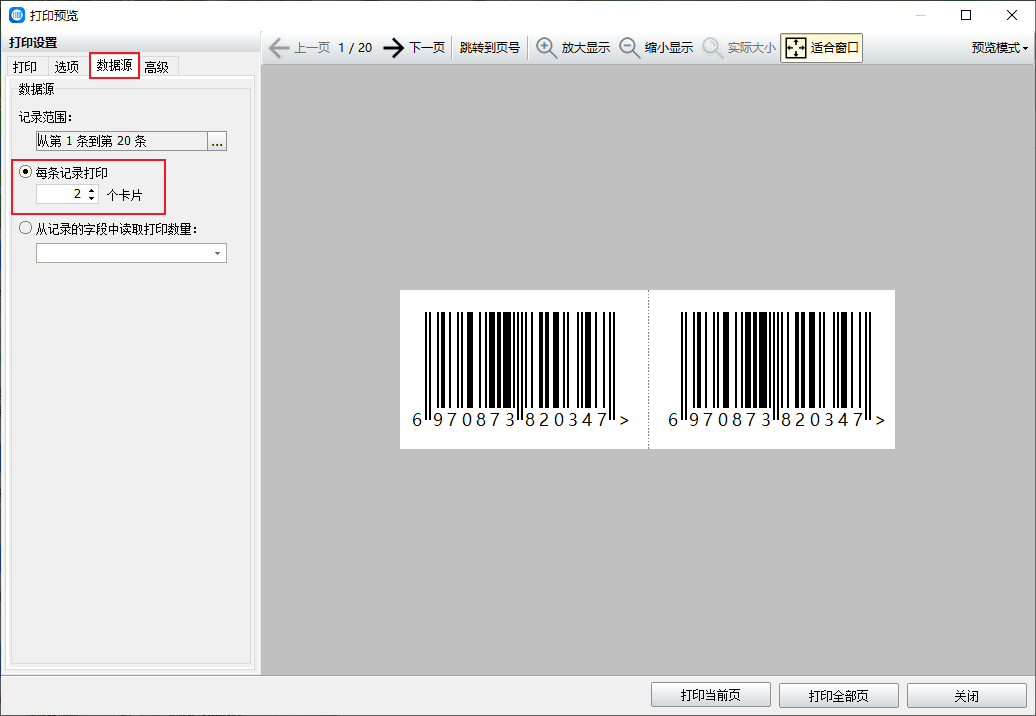1036x716 pixels.
Task: Click the fit to window icon
Action: tap(796, 48)
